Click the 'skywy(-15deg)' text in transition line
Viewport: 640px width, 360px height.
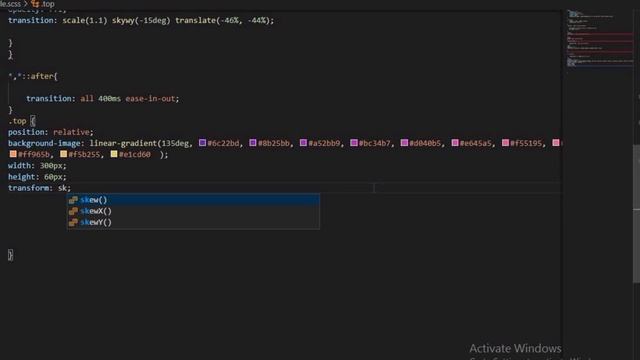141,20
